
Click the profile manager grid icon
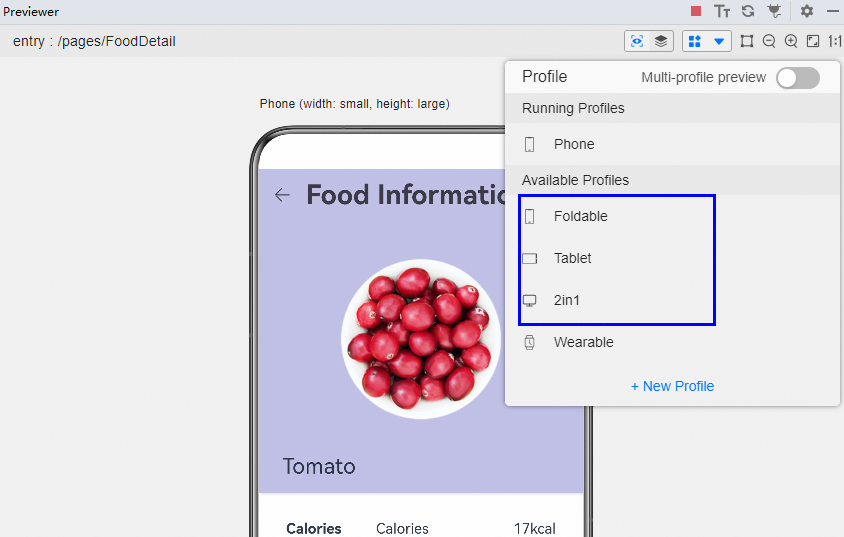(695, 41)
